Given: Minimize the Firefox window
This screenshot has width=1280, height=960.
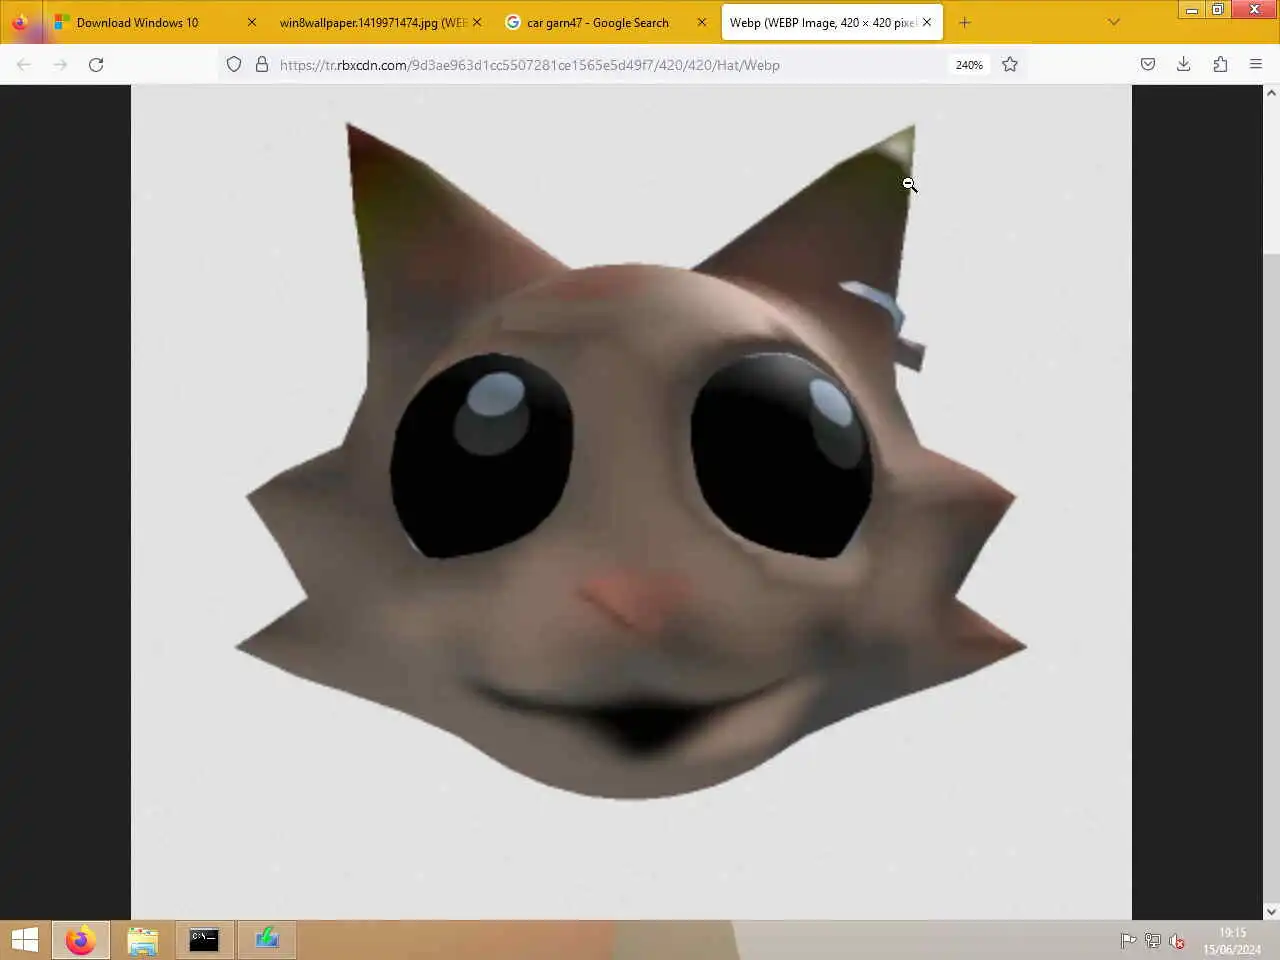Looking at the screenshot, I should click(1192, 10).
